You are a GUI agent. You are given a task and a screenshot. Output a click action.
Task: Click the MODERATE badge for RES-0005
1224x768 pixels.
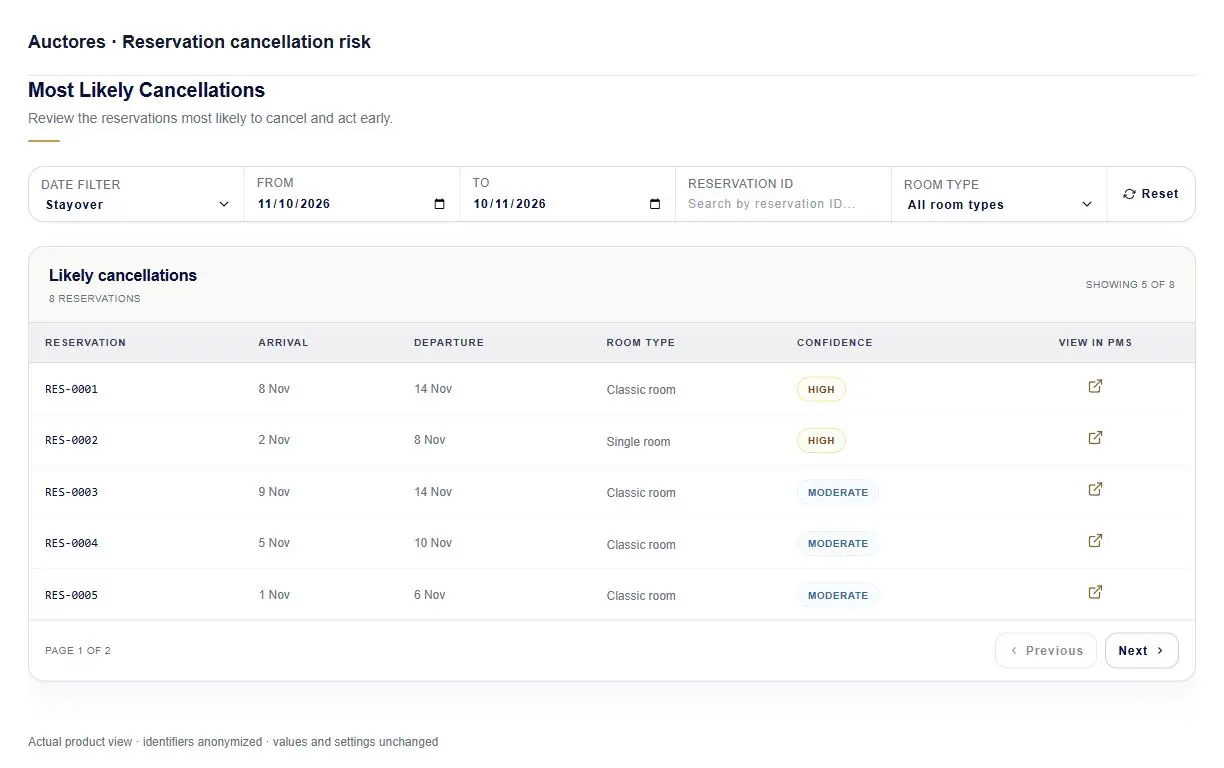pos(838,595)
